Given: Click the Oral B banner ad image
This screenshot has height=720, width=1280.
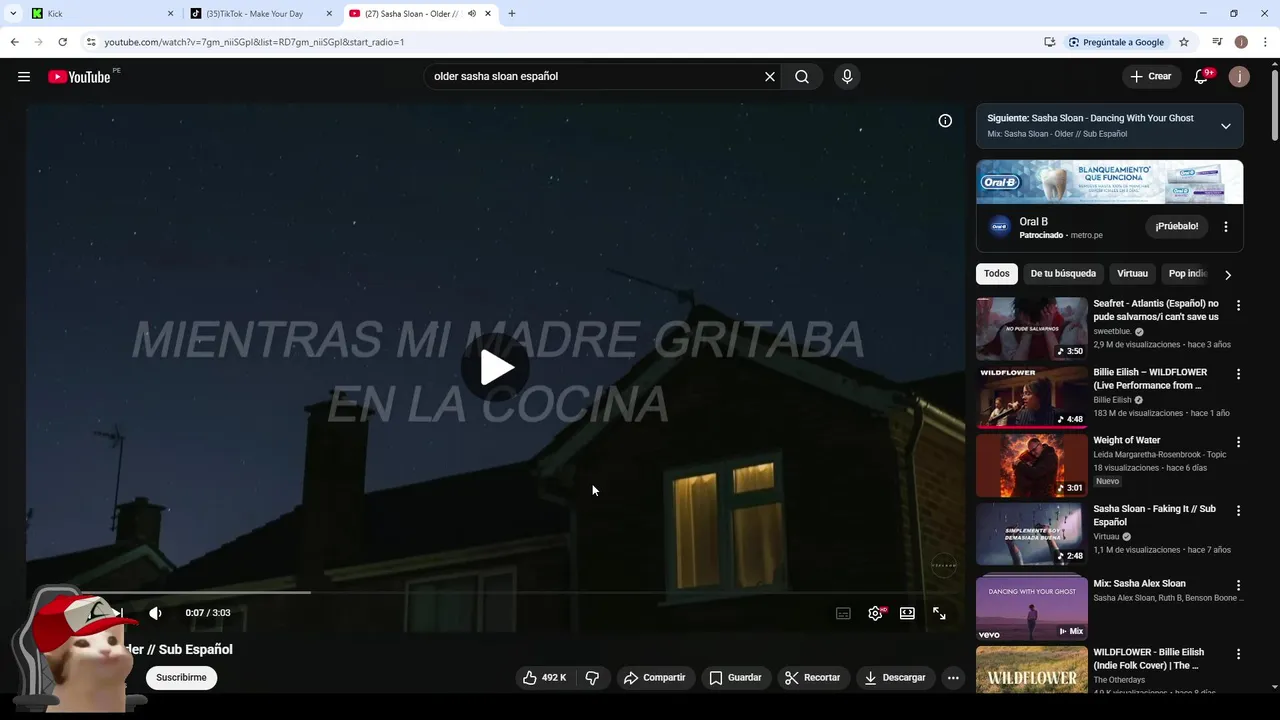Looking at the screenshot, I should [1110, 182].
